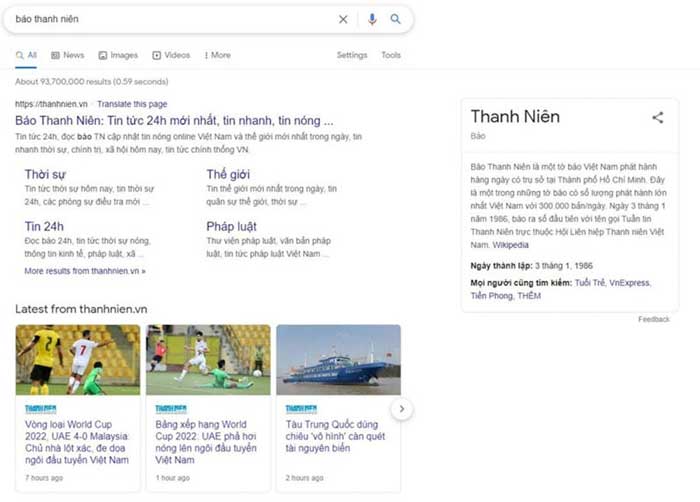Image resolution: width=700 pixels, height=502 pixels.
Task: Click THÊM to see more related searches
Action: click(x=529, y=296)
